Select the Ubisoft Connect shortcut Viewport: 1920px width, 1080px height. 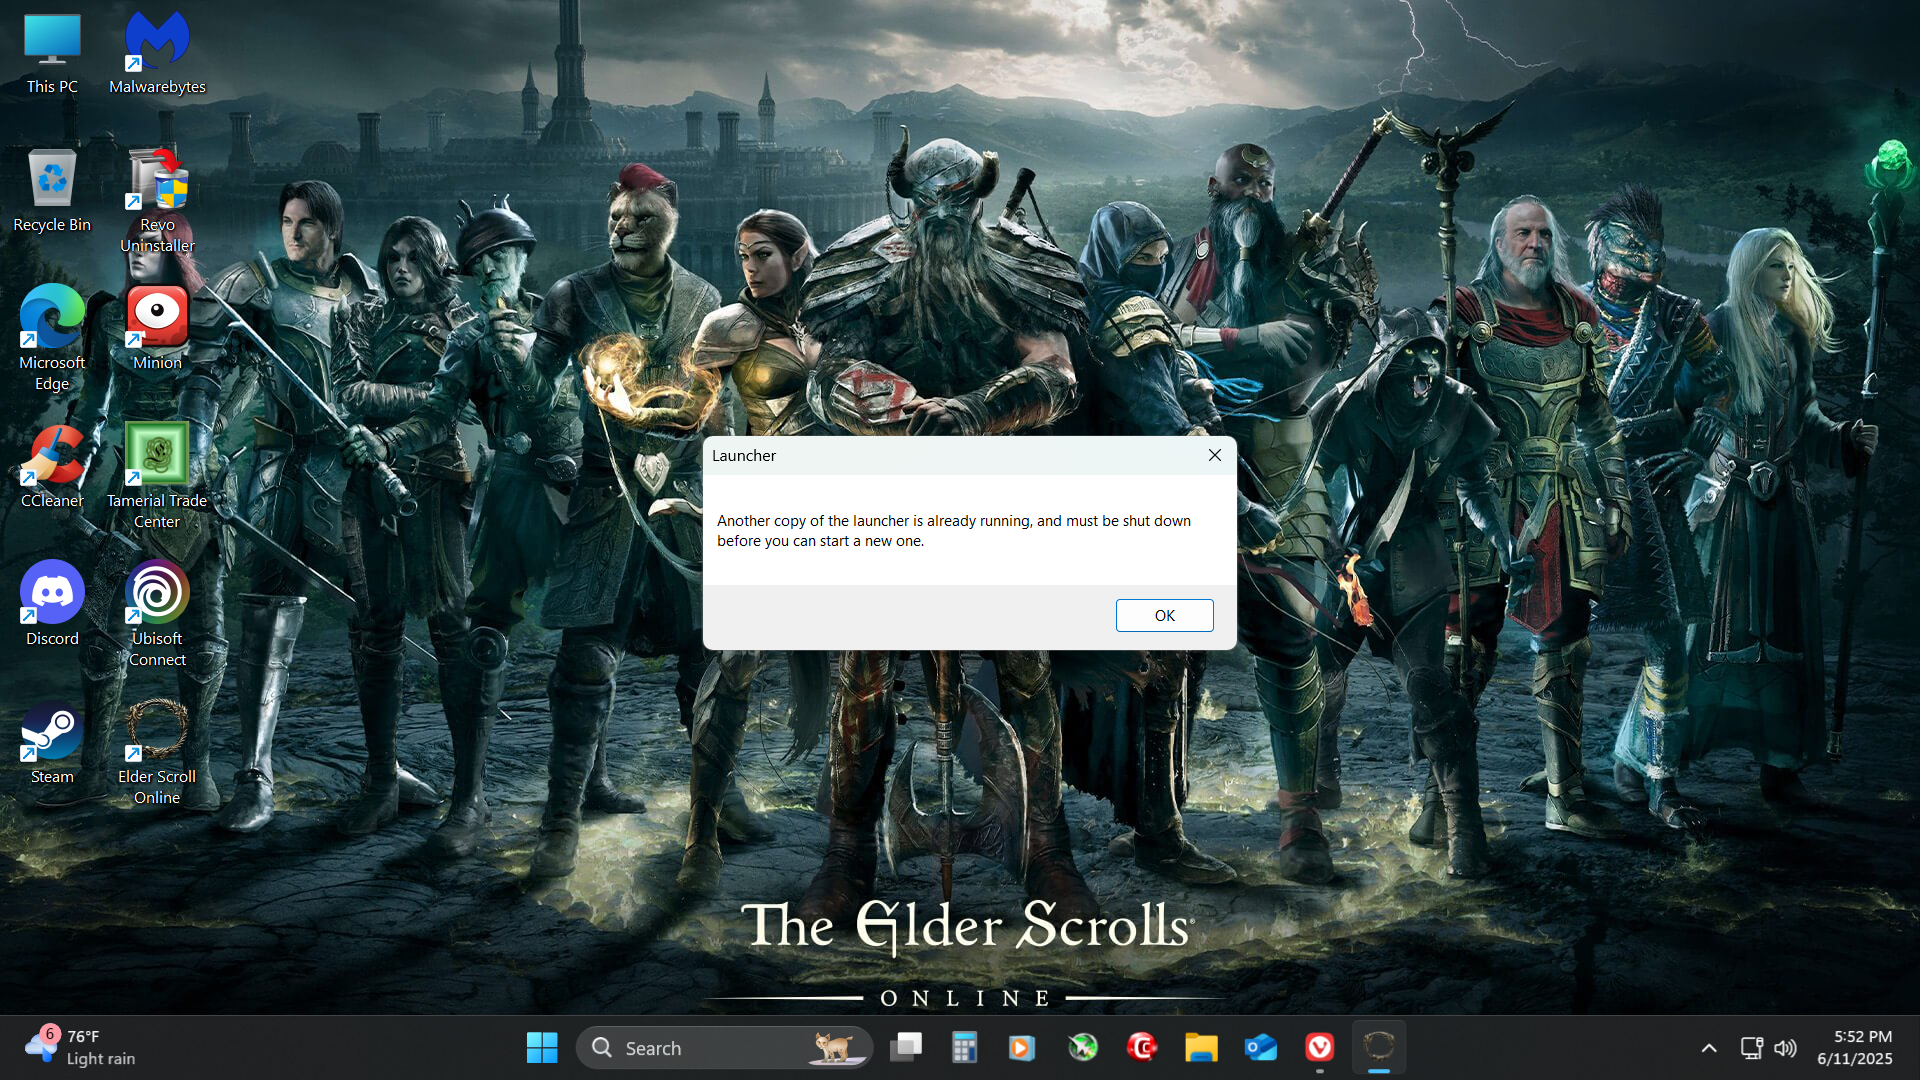pyautogui.click(x=157, y=614)
